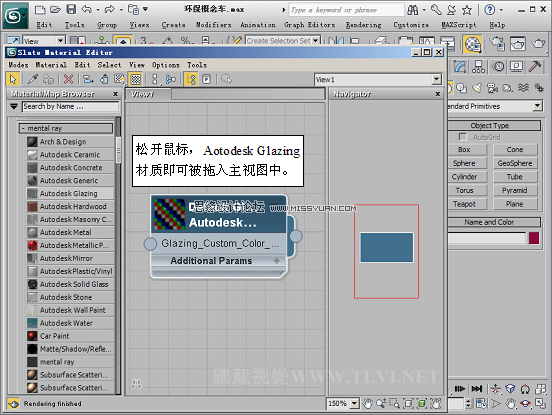Click the Pyramid primitive button
The width and height of the screenshot is (552, 415).
[515, 190]
